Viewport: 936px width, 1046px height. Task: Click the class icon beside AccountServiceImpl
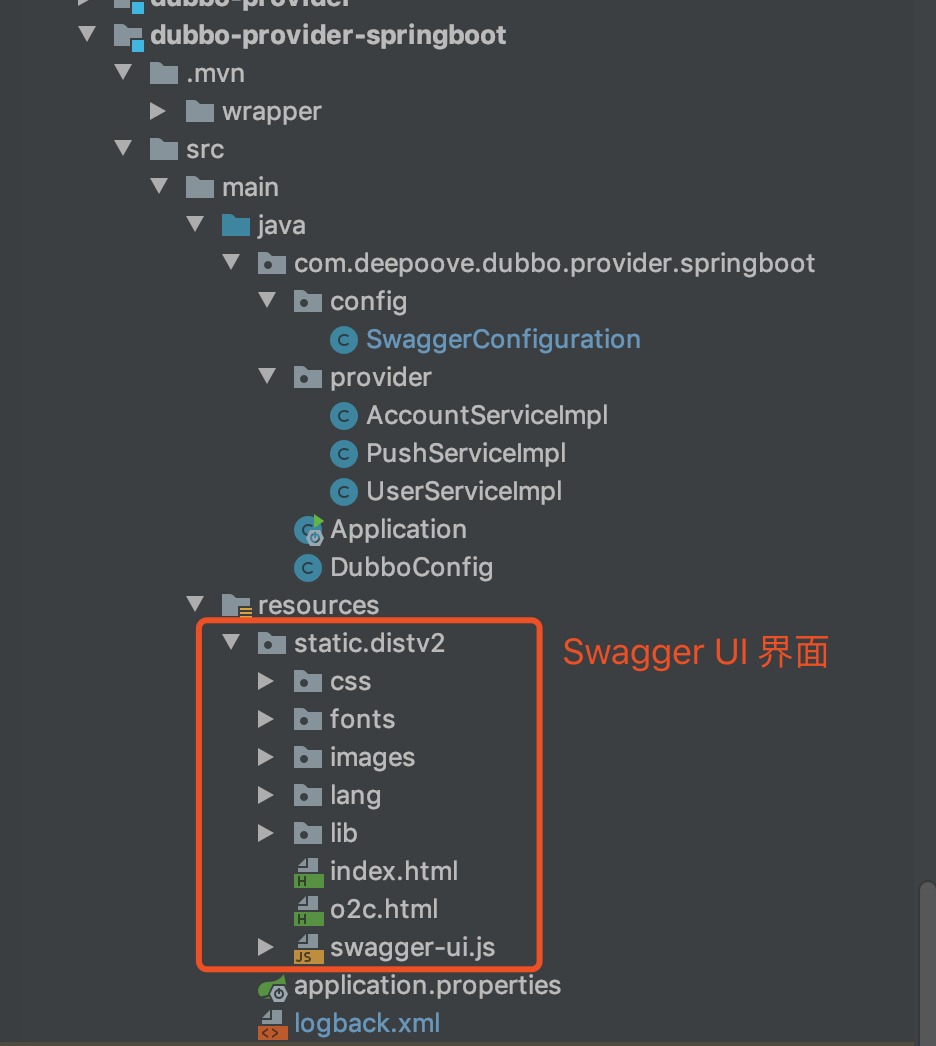(344, 415)
